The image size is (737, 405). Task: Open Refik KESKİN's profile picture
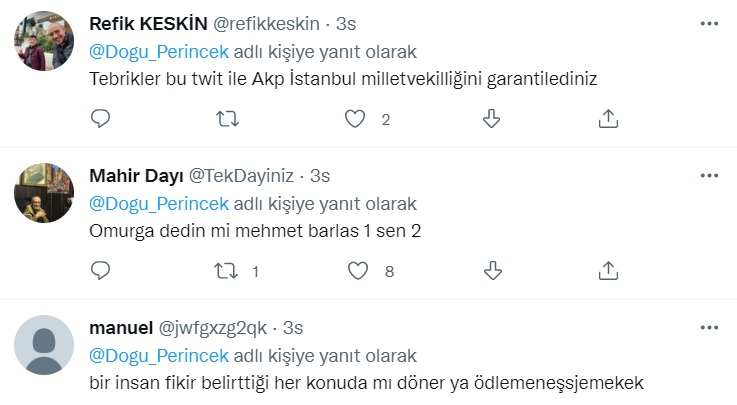44,41
